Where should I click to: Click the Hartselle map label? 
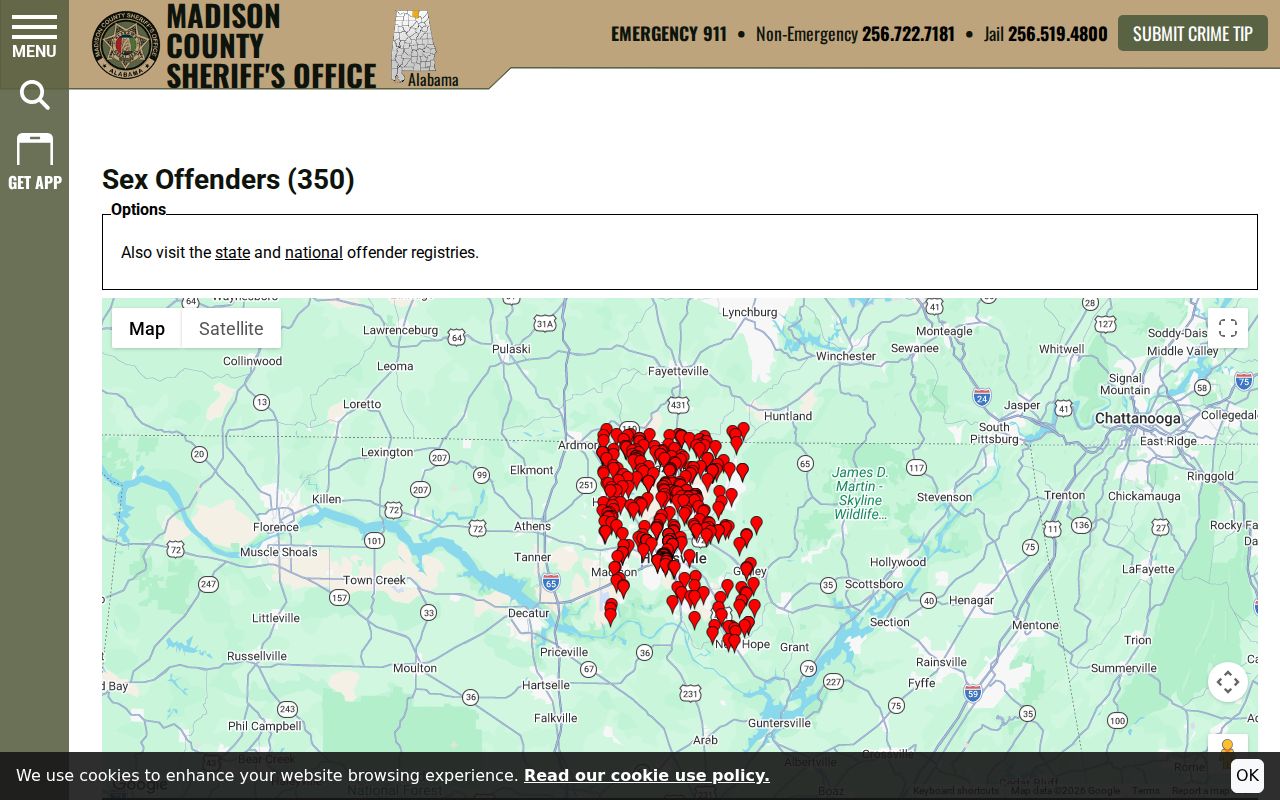[x=546, y=685]
